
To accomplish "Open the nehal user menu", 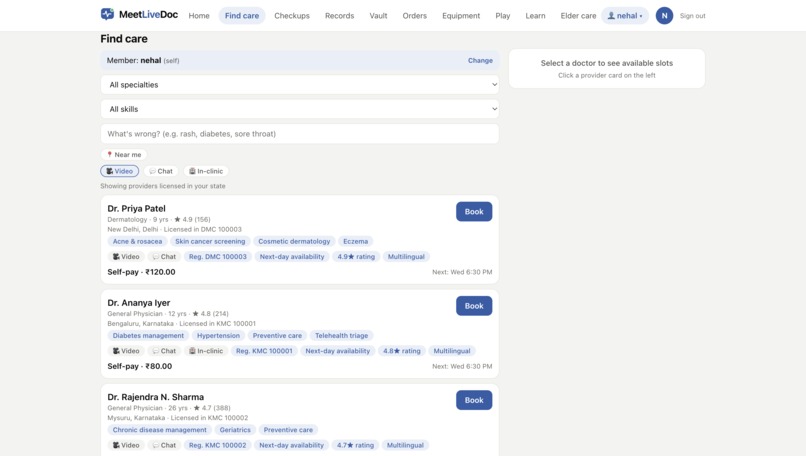I will pos(625,16).
